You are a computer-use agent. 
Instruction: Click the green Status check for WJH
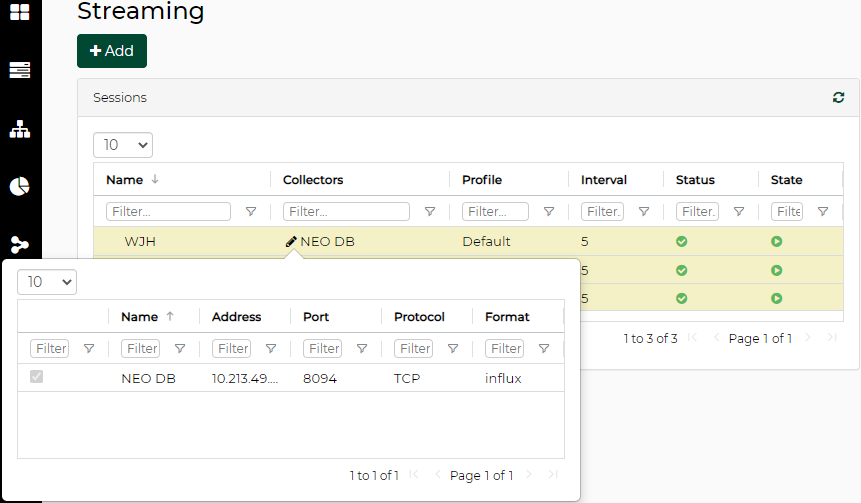pyautogui.click(x=682, y=241)
